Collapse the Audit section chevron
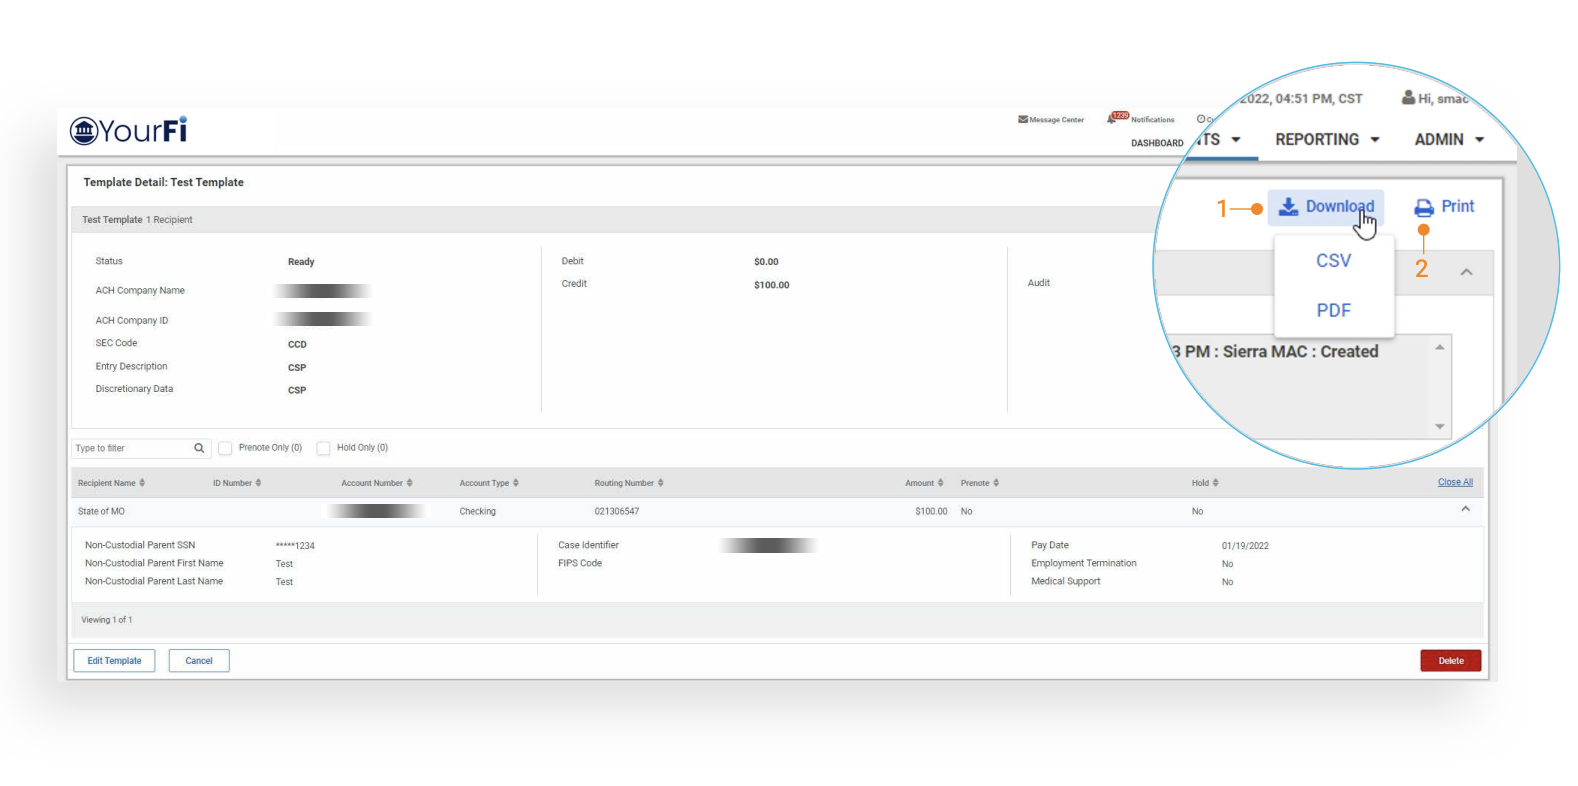The width and height of the screenshot is (1578, 786). pos(1466,272)
